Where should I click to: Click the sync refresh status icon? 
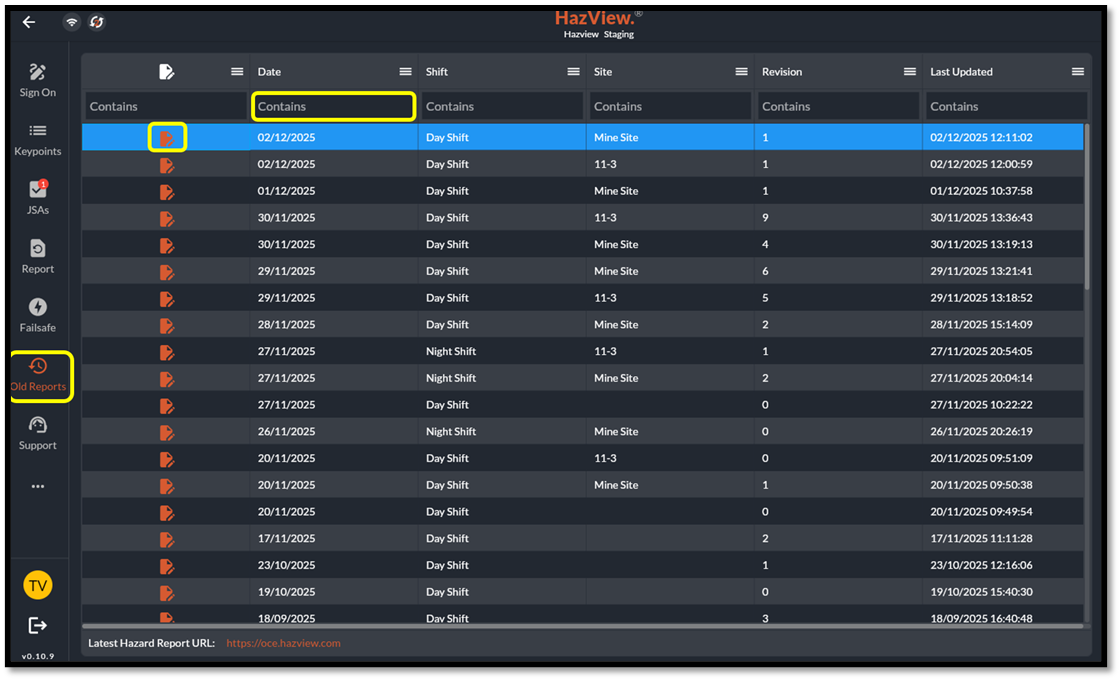97,22
